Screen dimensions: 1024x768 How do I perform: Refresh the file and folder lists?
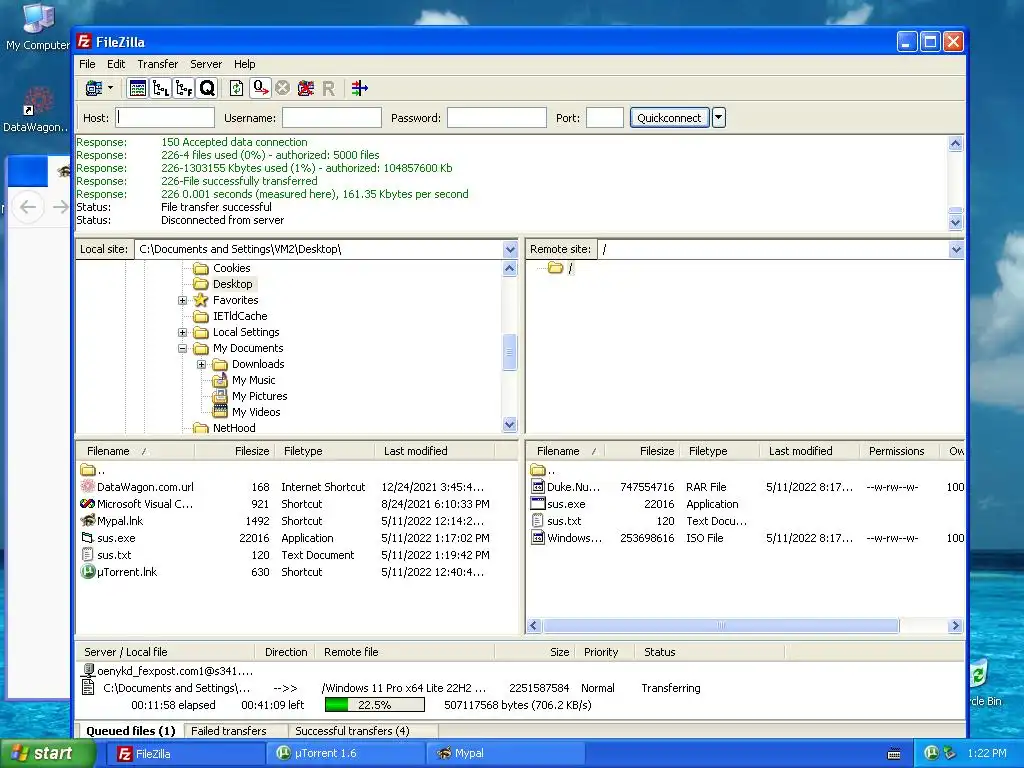(236, 88)
